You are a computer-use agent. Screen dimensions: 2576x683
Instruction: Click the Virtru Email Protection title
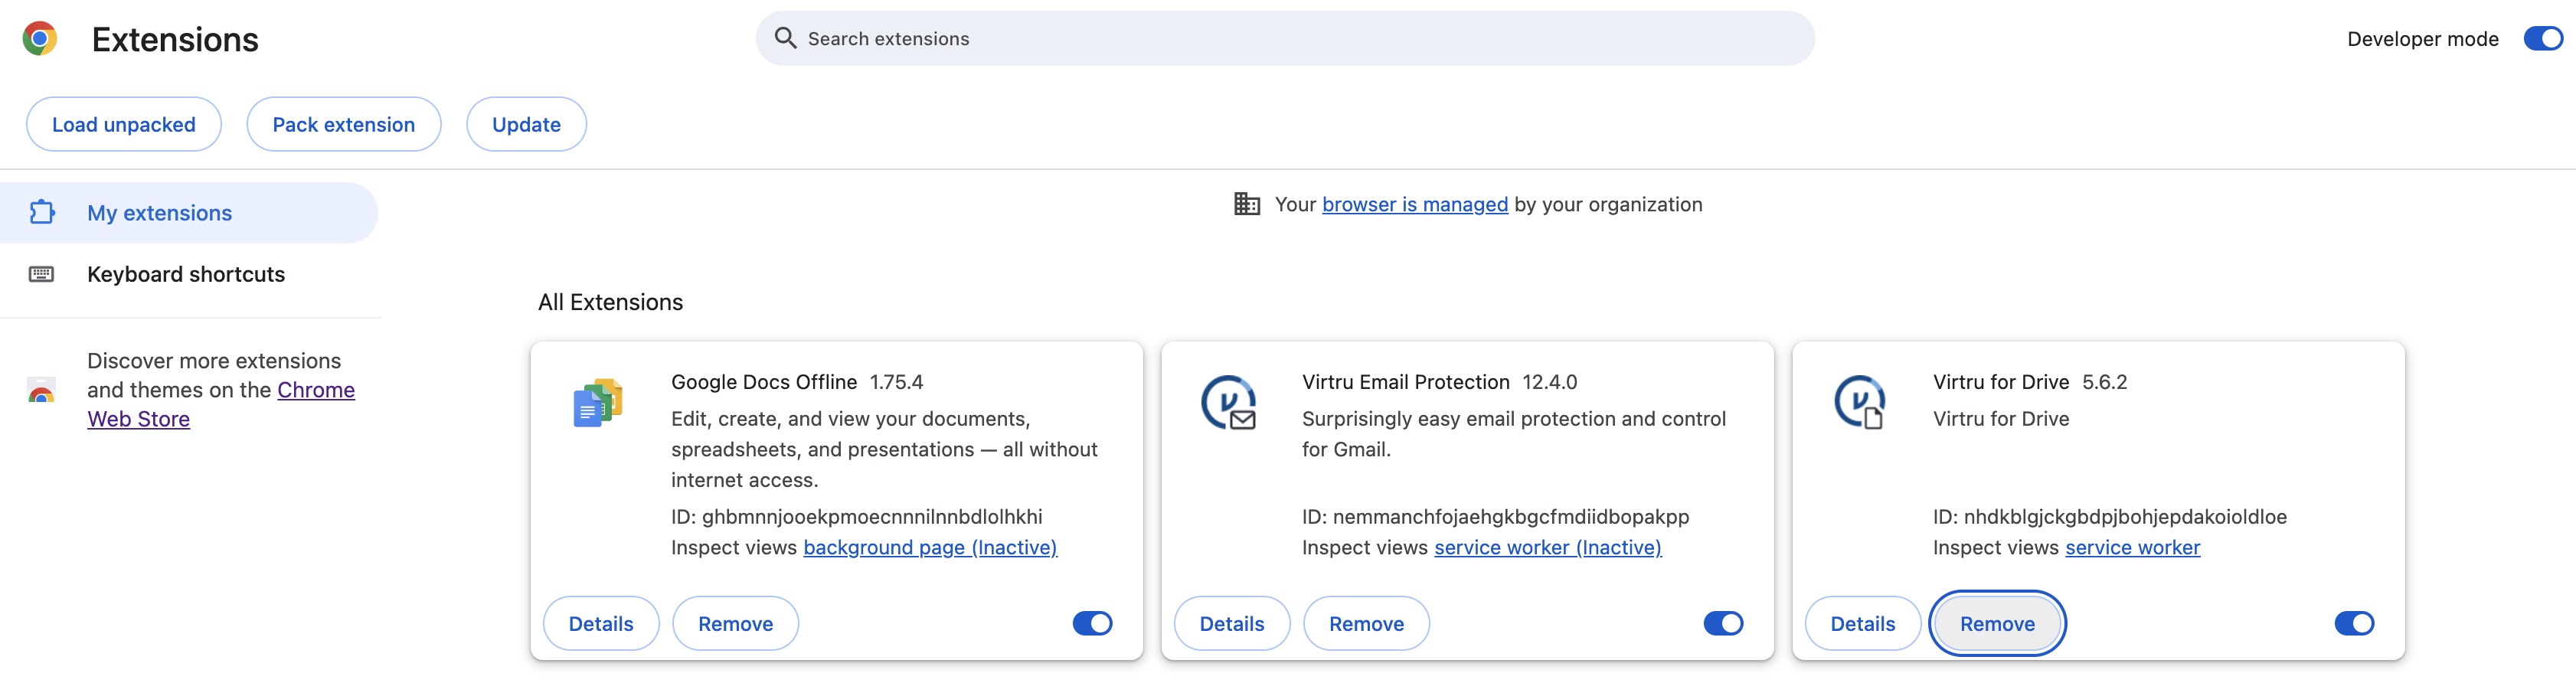point(1405,382)
